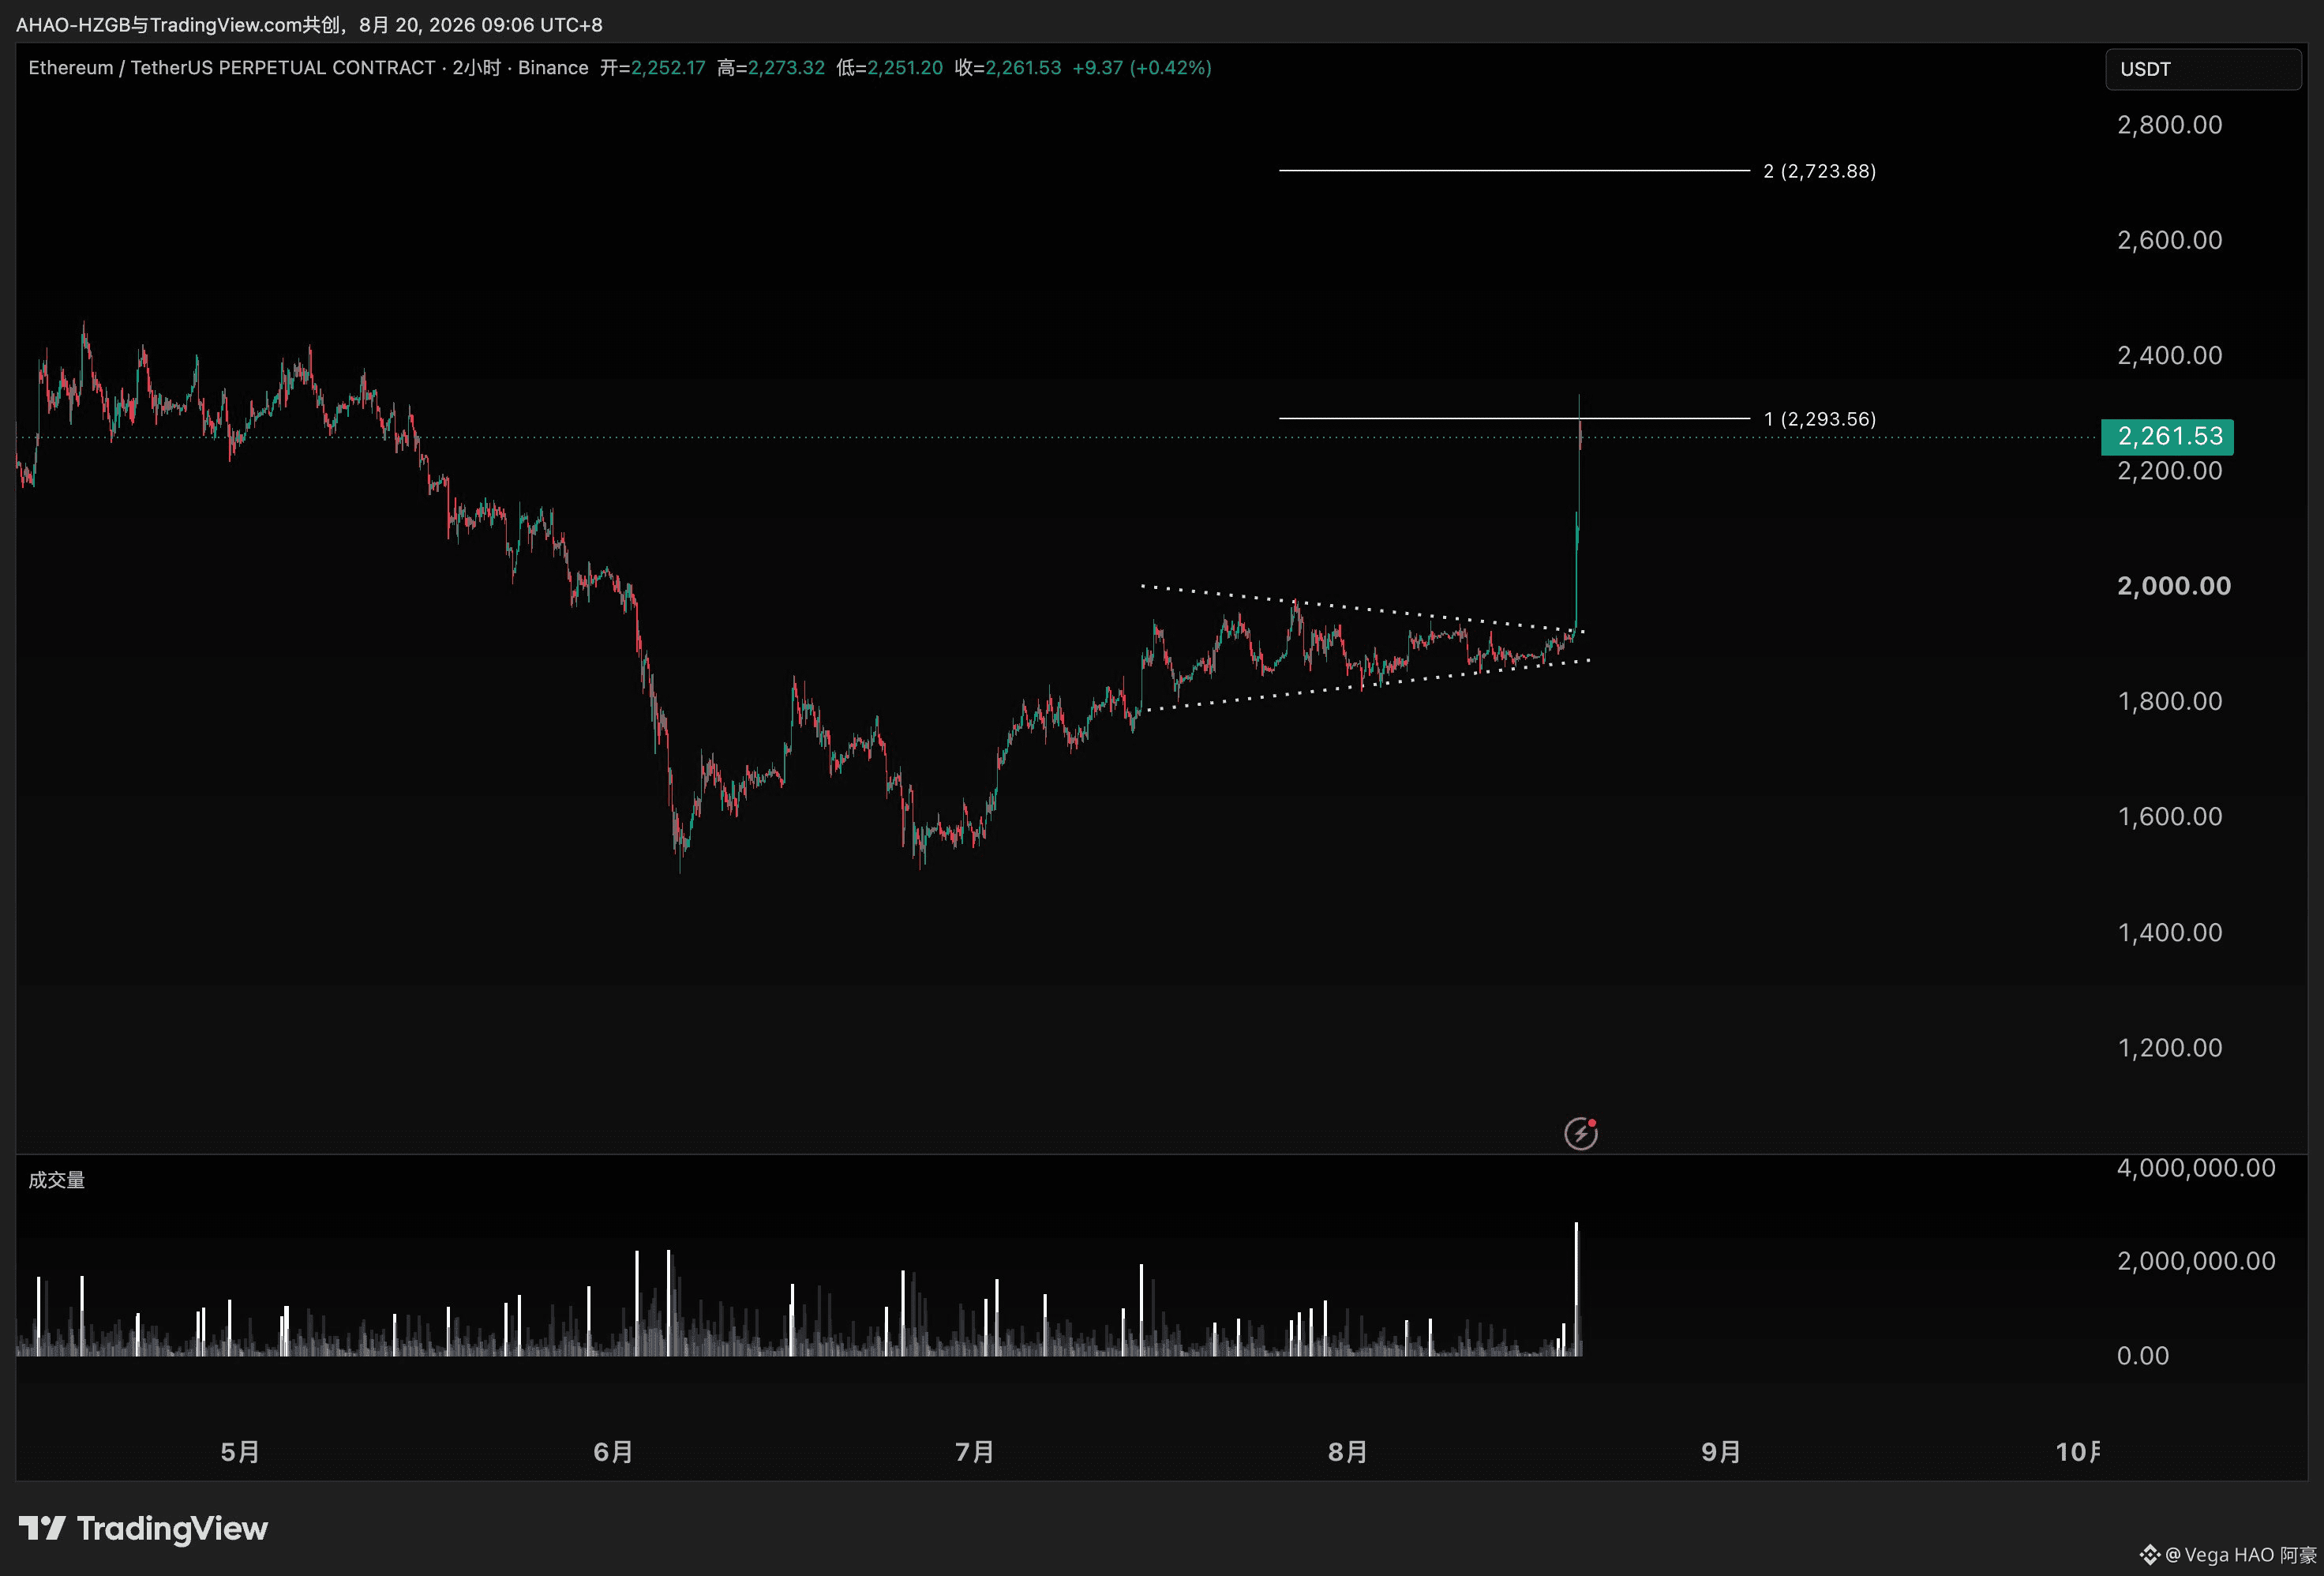Click the 2,400.00 price axis label
The image size is (2324, 1576).
2170,355
